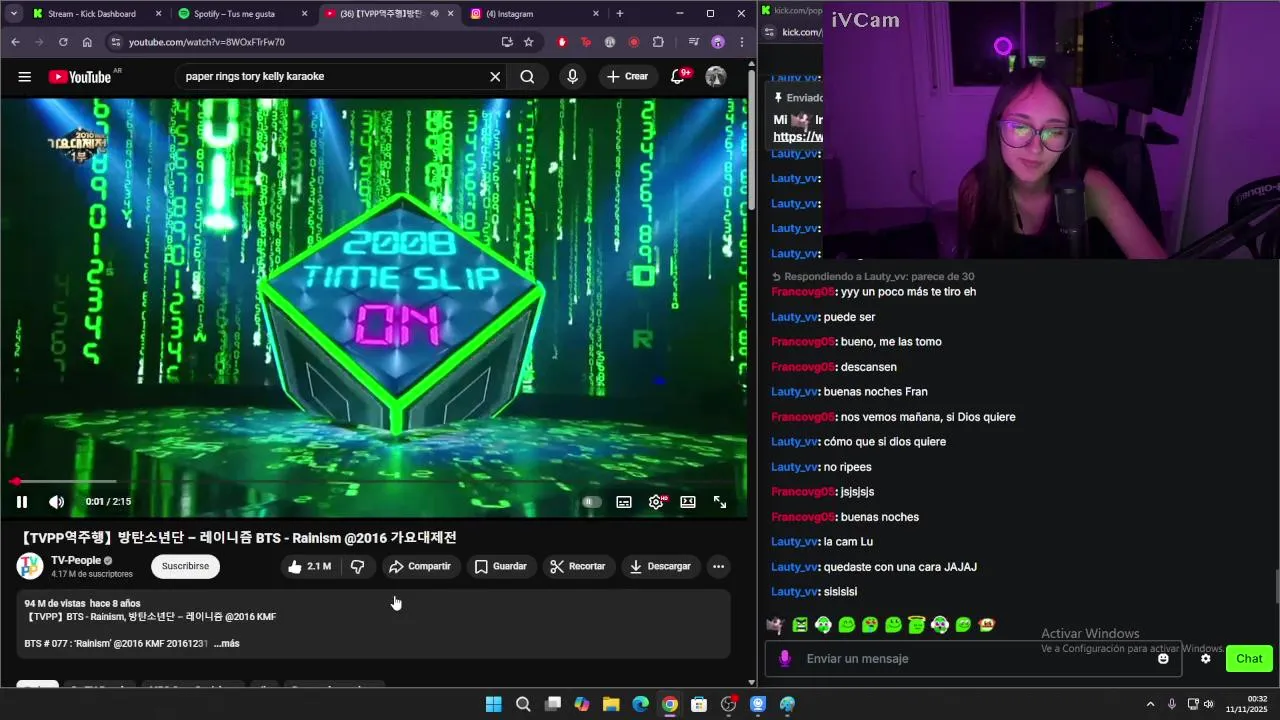The height and width of the screenshot is (720, 1280).
Task: Open Windows taskbar search
Action: click(523, 704)
